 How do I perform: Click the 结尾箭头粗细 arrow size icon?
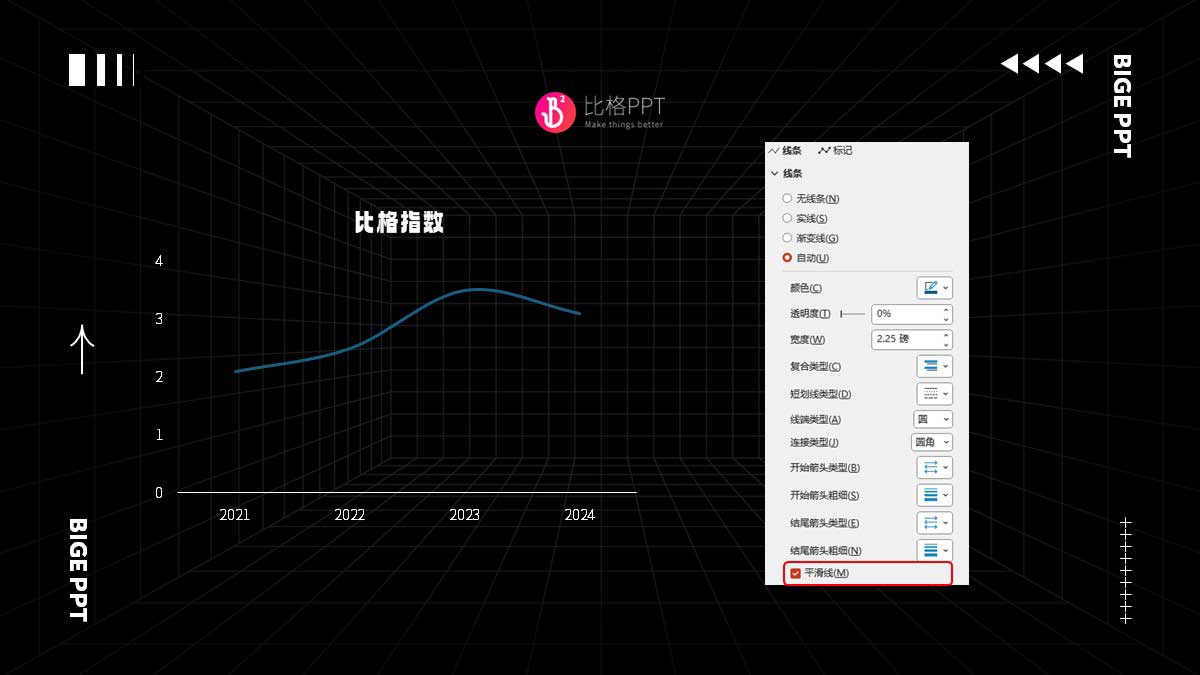tap(930, 550)
